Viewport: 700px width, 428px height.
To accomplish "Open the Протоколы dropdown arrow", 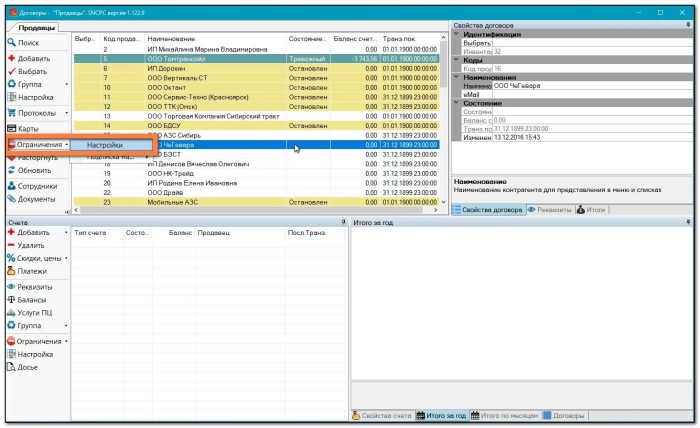I will [x=67, y=113].
